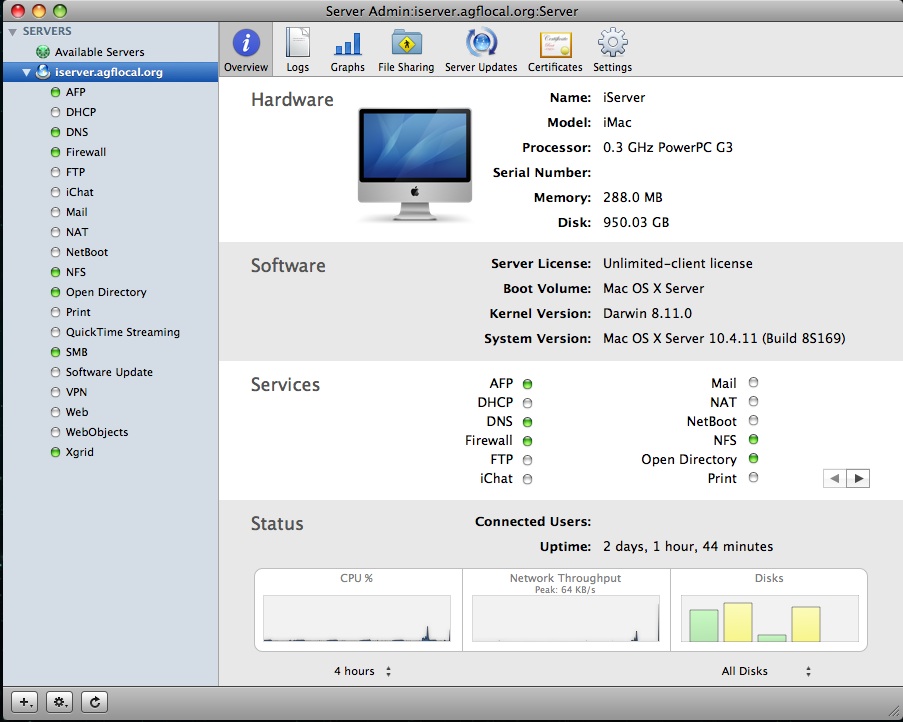Click the iserver.agflocal.org server icon

tap(43, 72)
